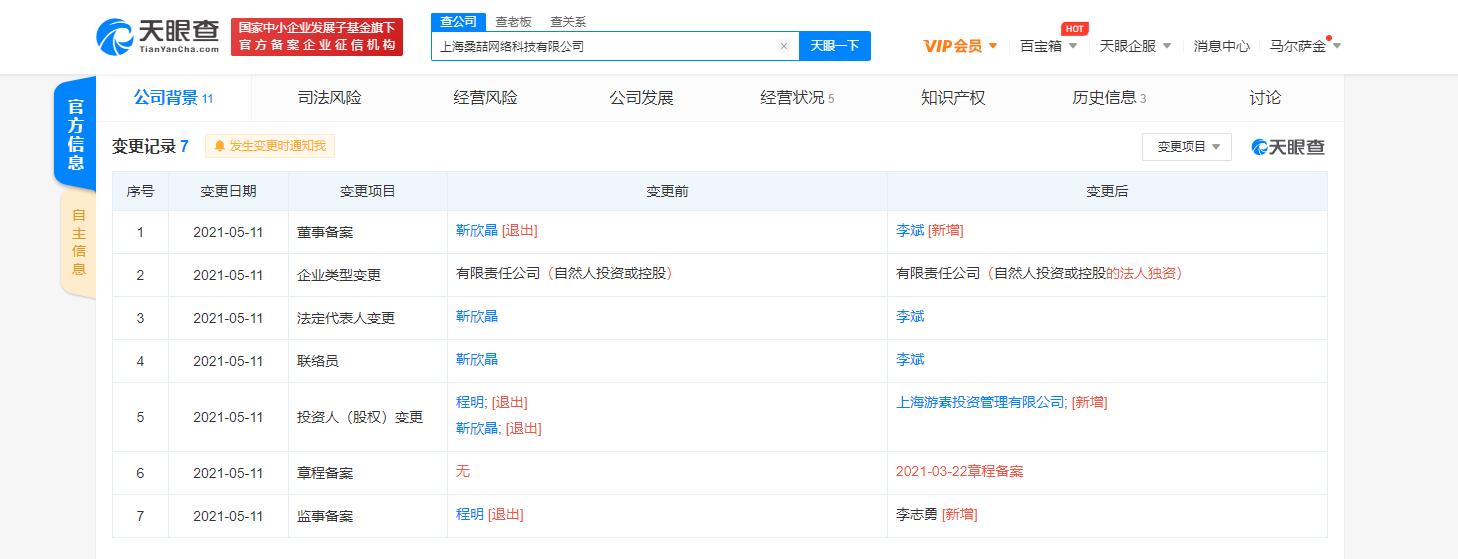Open 靳欣晶 link in 法定代表人变更 row

(x=477, y=317)
